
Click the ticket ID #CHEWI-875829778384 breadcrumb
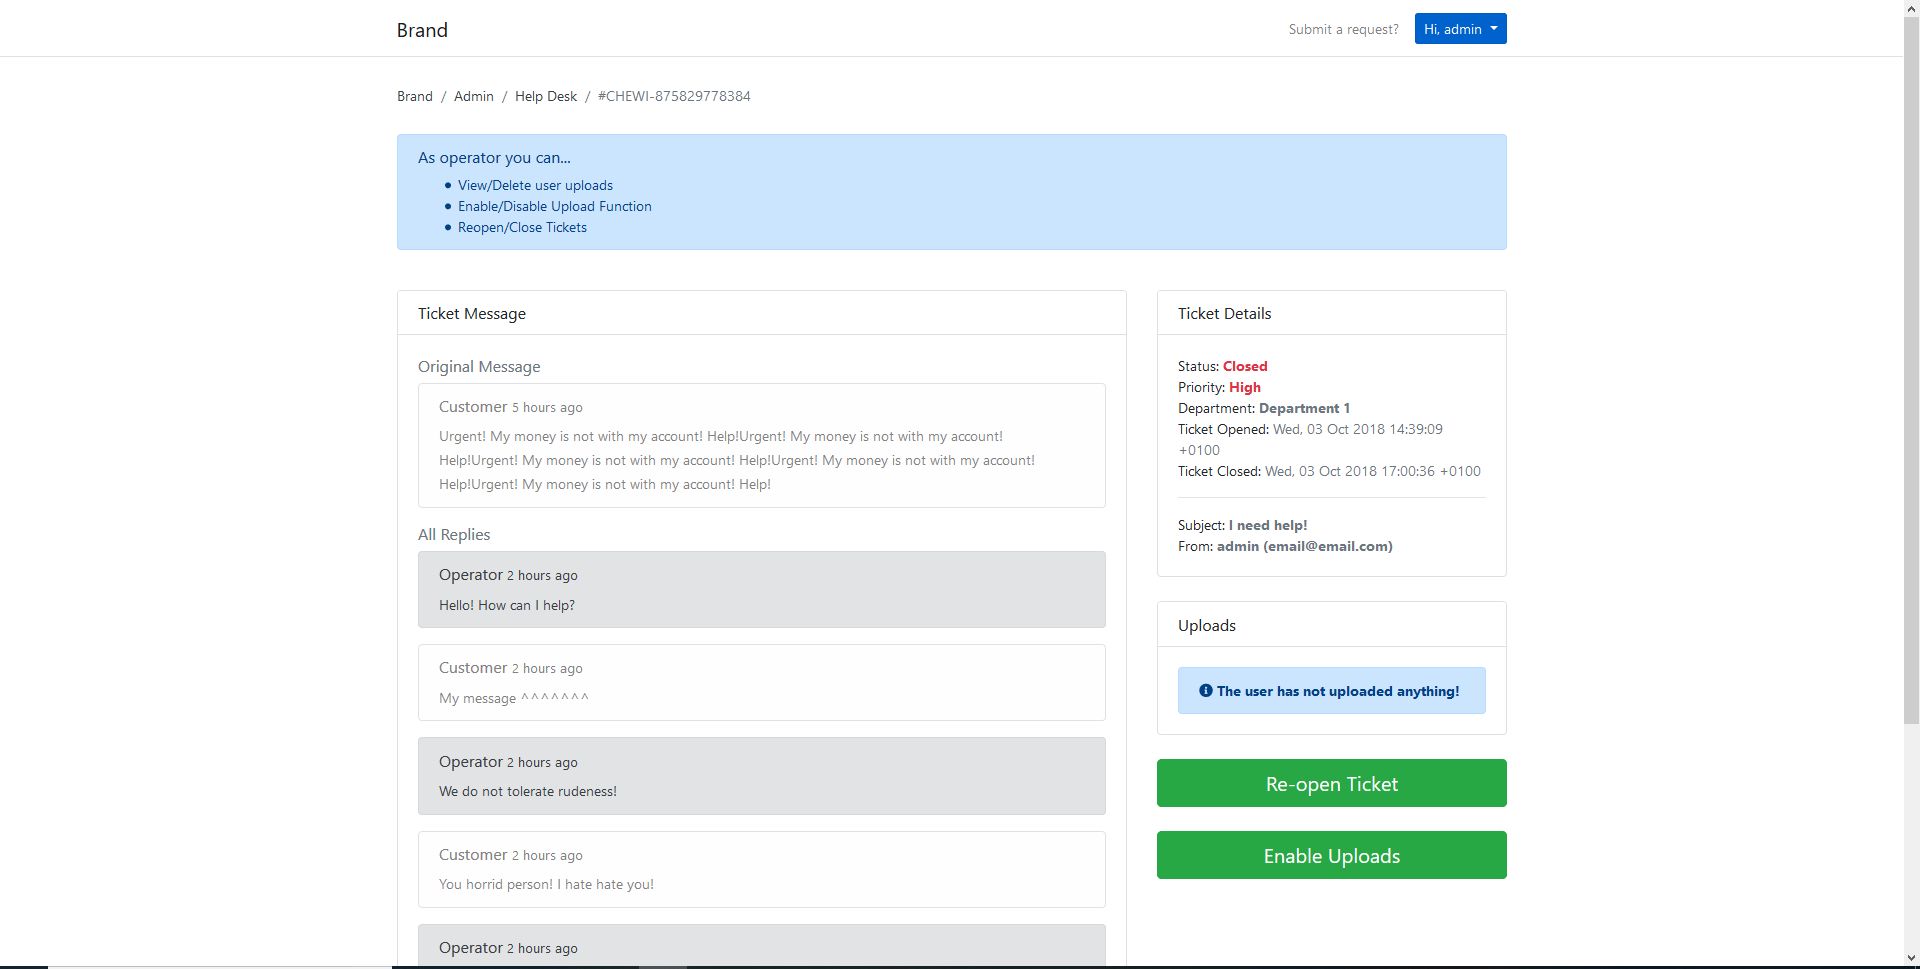pos(674,96)
